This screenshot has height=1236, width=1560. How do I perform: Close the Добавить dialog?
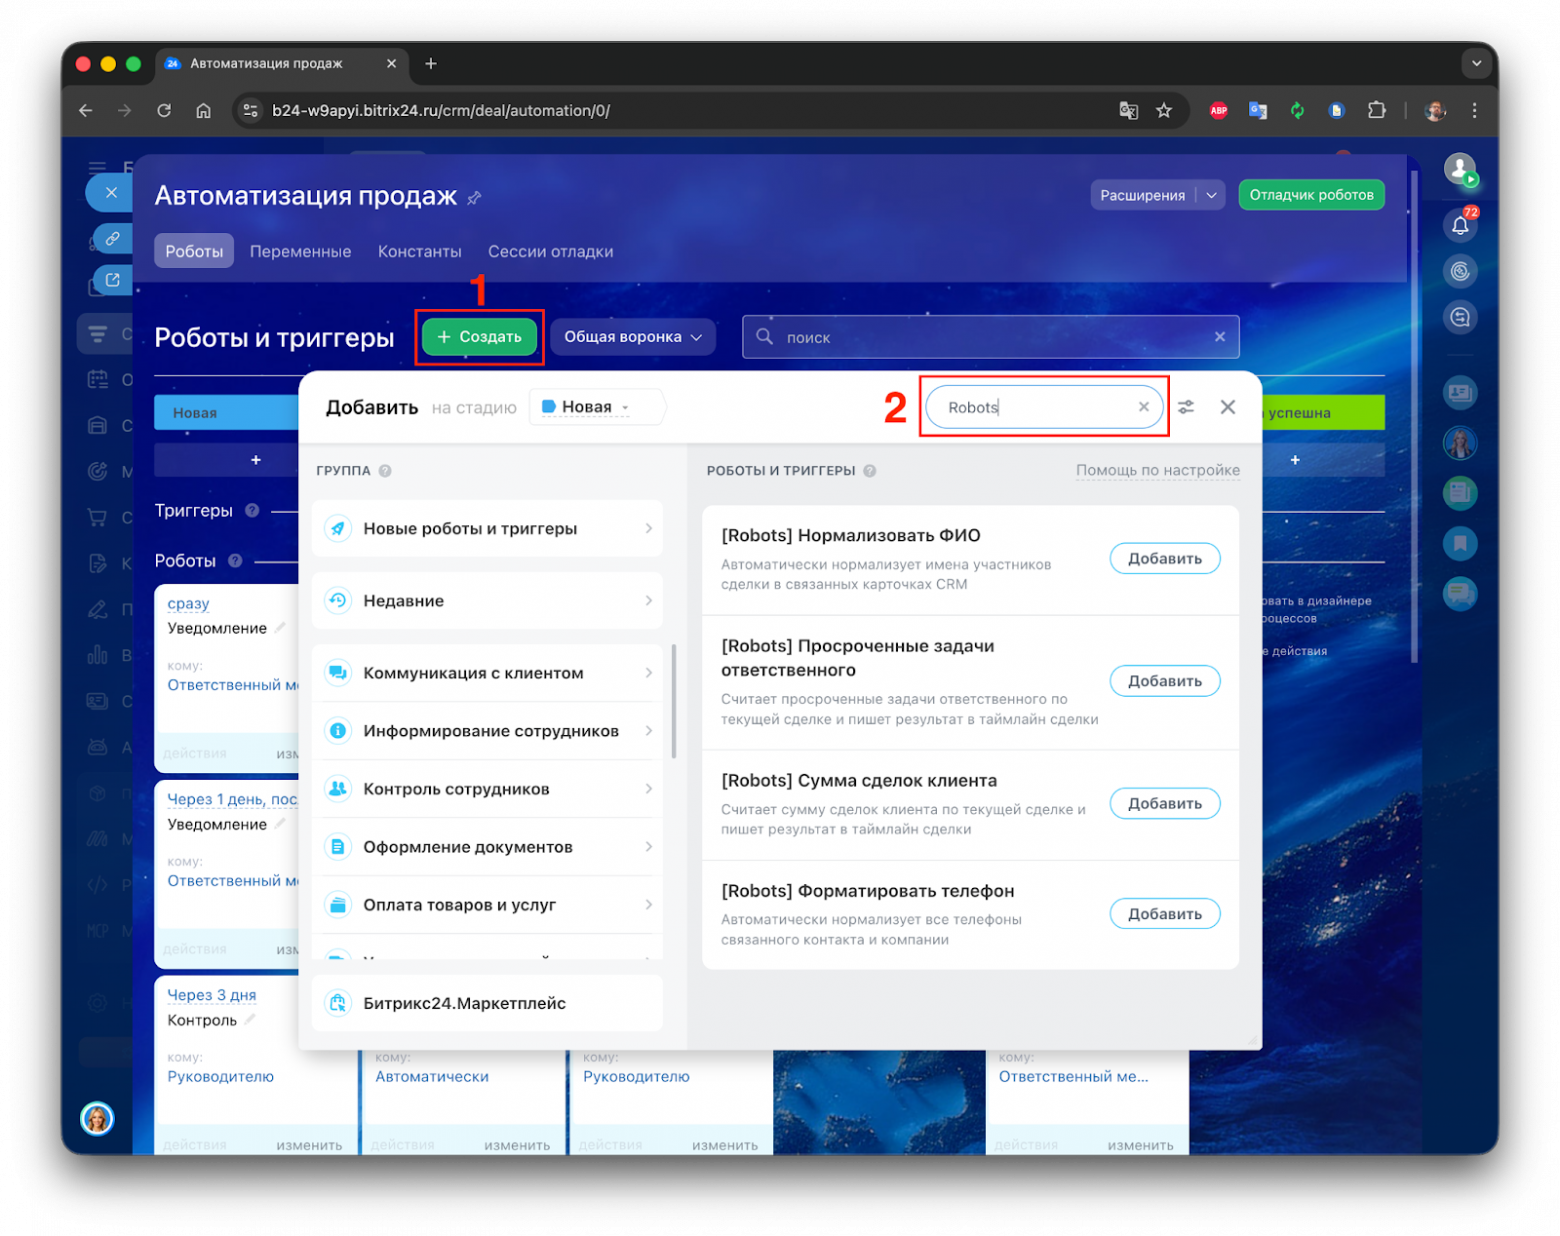pos(1228,407)
